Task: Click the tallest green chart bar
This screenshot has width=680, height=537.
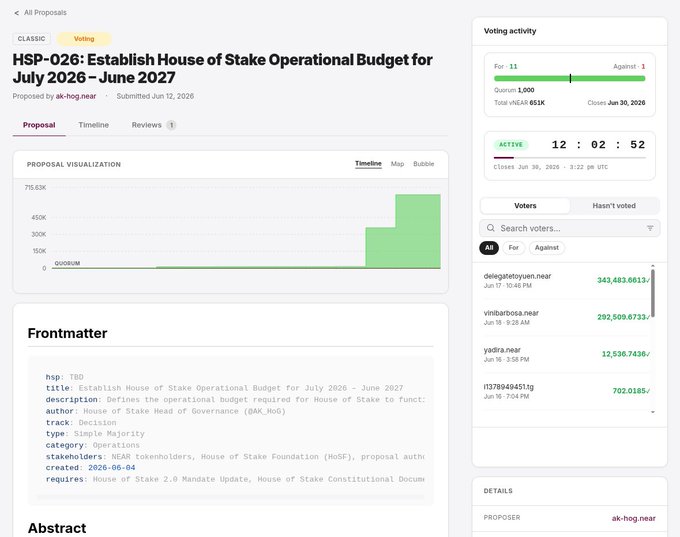Action: click(418, 231)
